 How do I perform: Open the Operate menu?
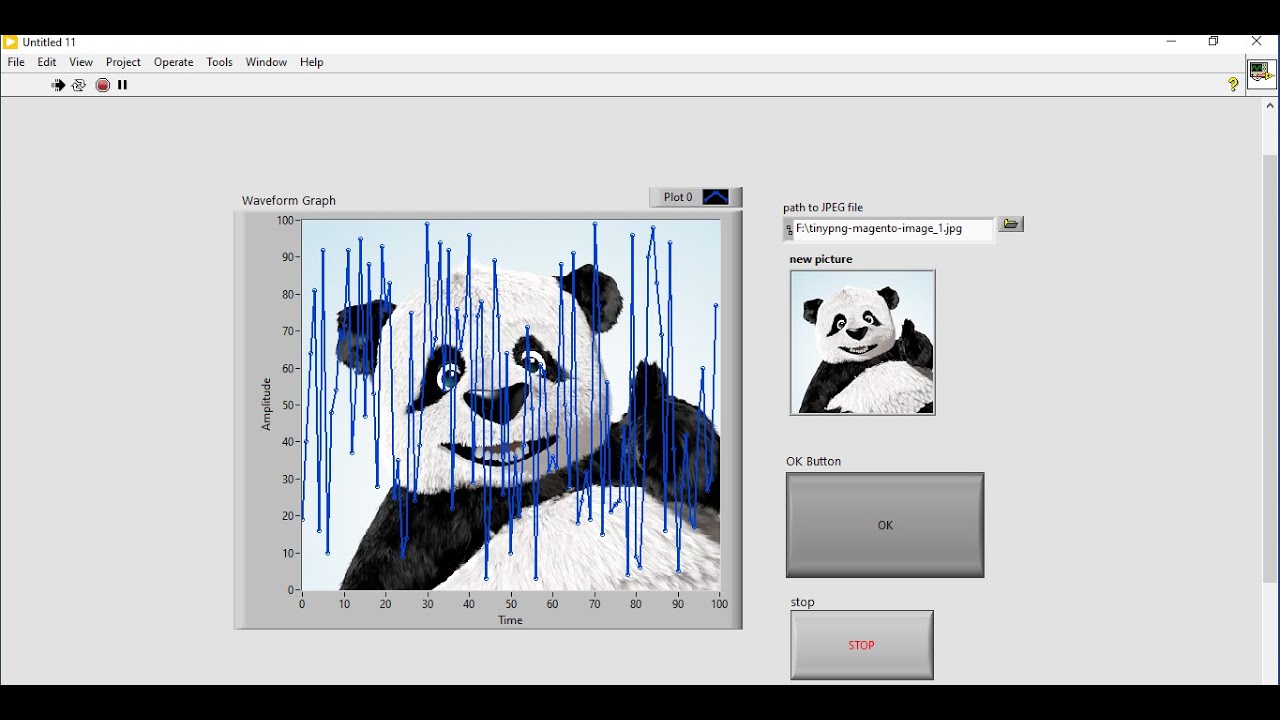pos(174,62)
